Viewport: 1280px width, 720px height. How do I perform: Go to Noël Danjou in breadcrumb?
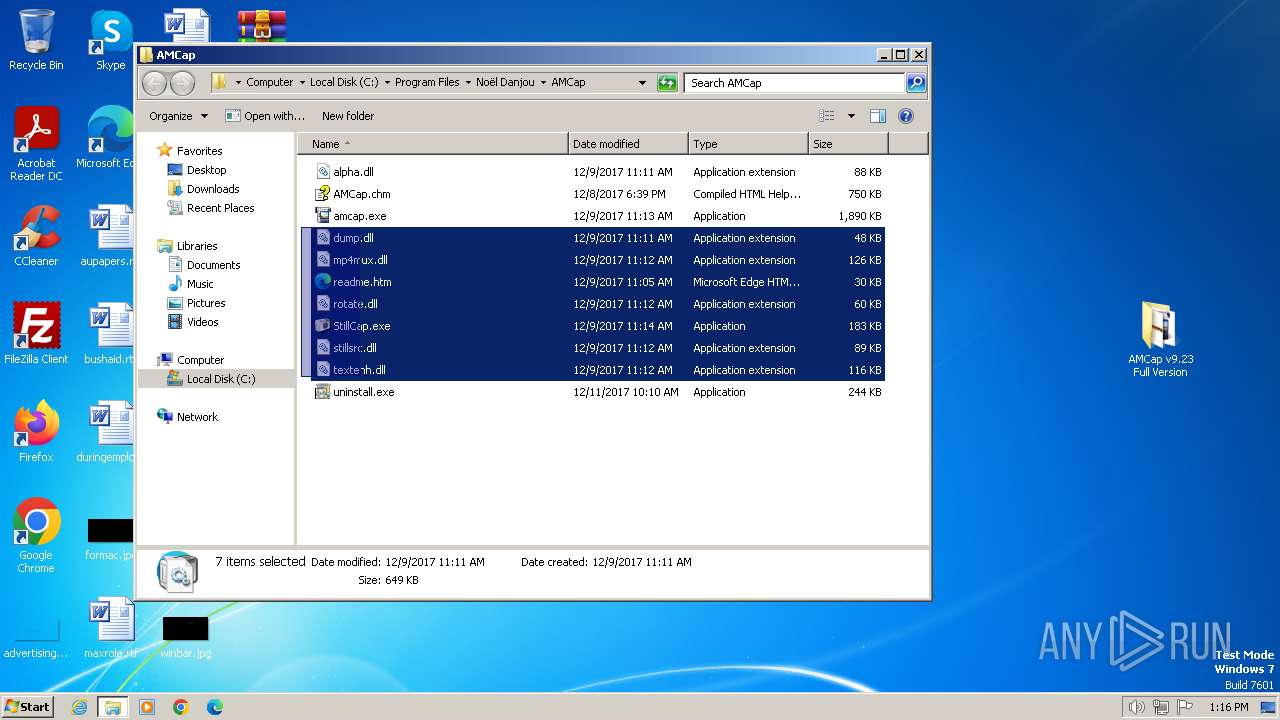(505, 83)
